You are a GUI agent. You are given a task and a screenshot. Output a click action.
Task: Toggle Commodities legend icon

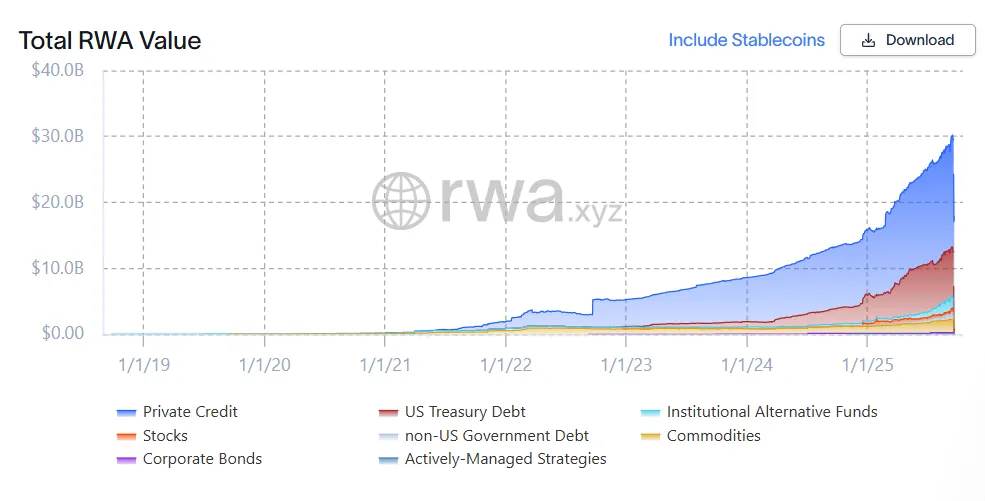tap(650, 436)
